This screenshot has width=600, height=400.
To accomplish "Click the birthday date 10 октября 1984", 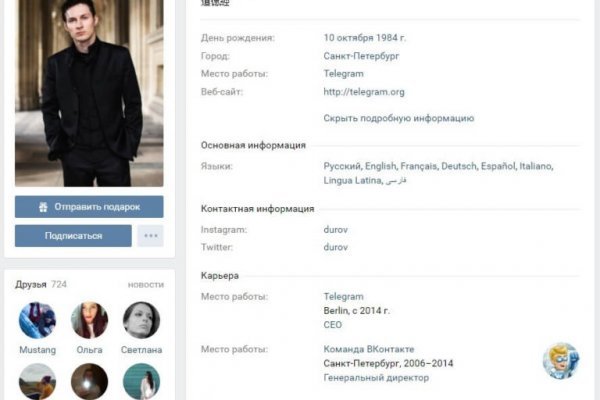I will pyautogui.click(x=364, y=38).
